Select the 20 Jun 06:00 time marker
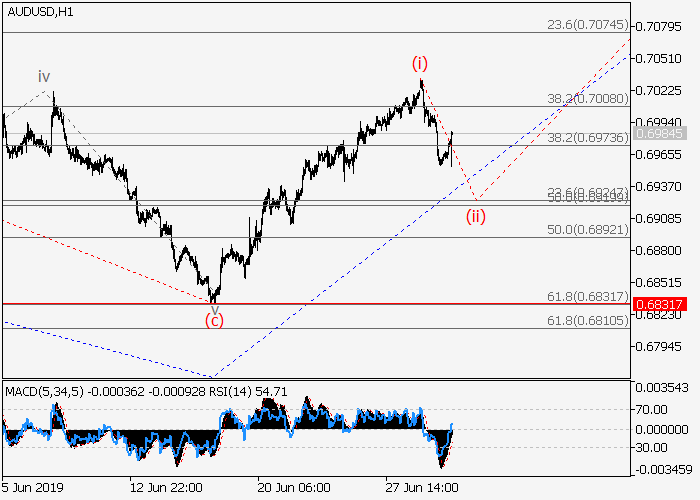This screenshot has height=500, width=700. coord(294,487)
